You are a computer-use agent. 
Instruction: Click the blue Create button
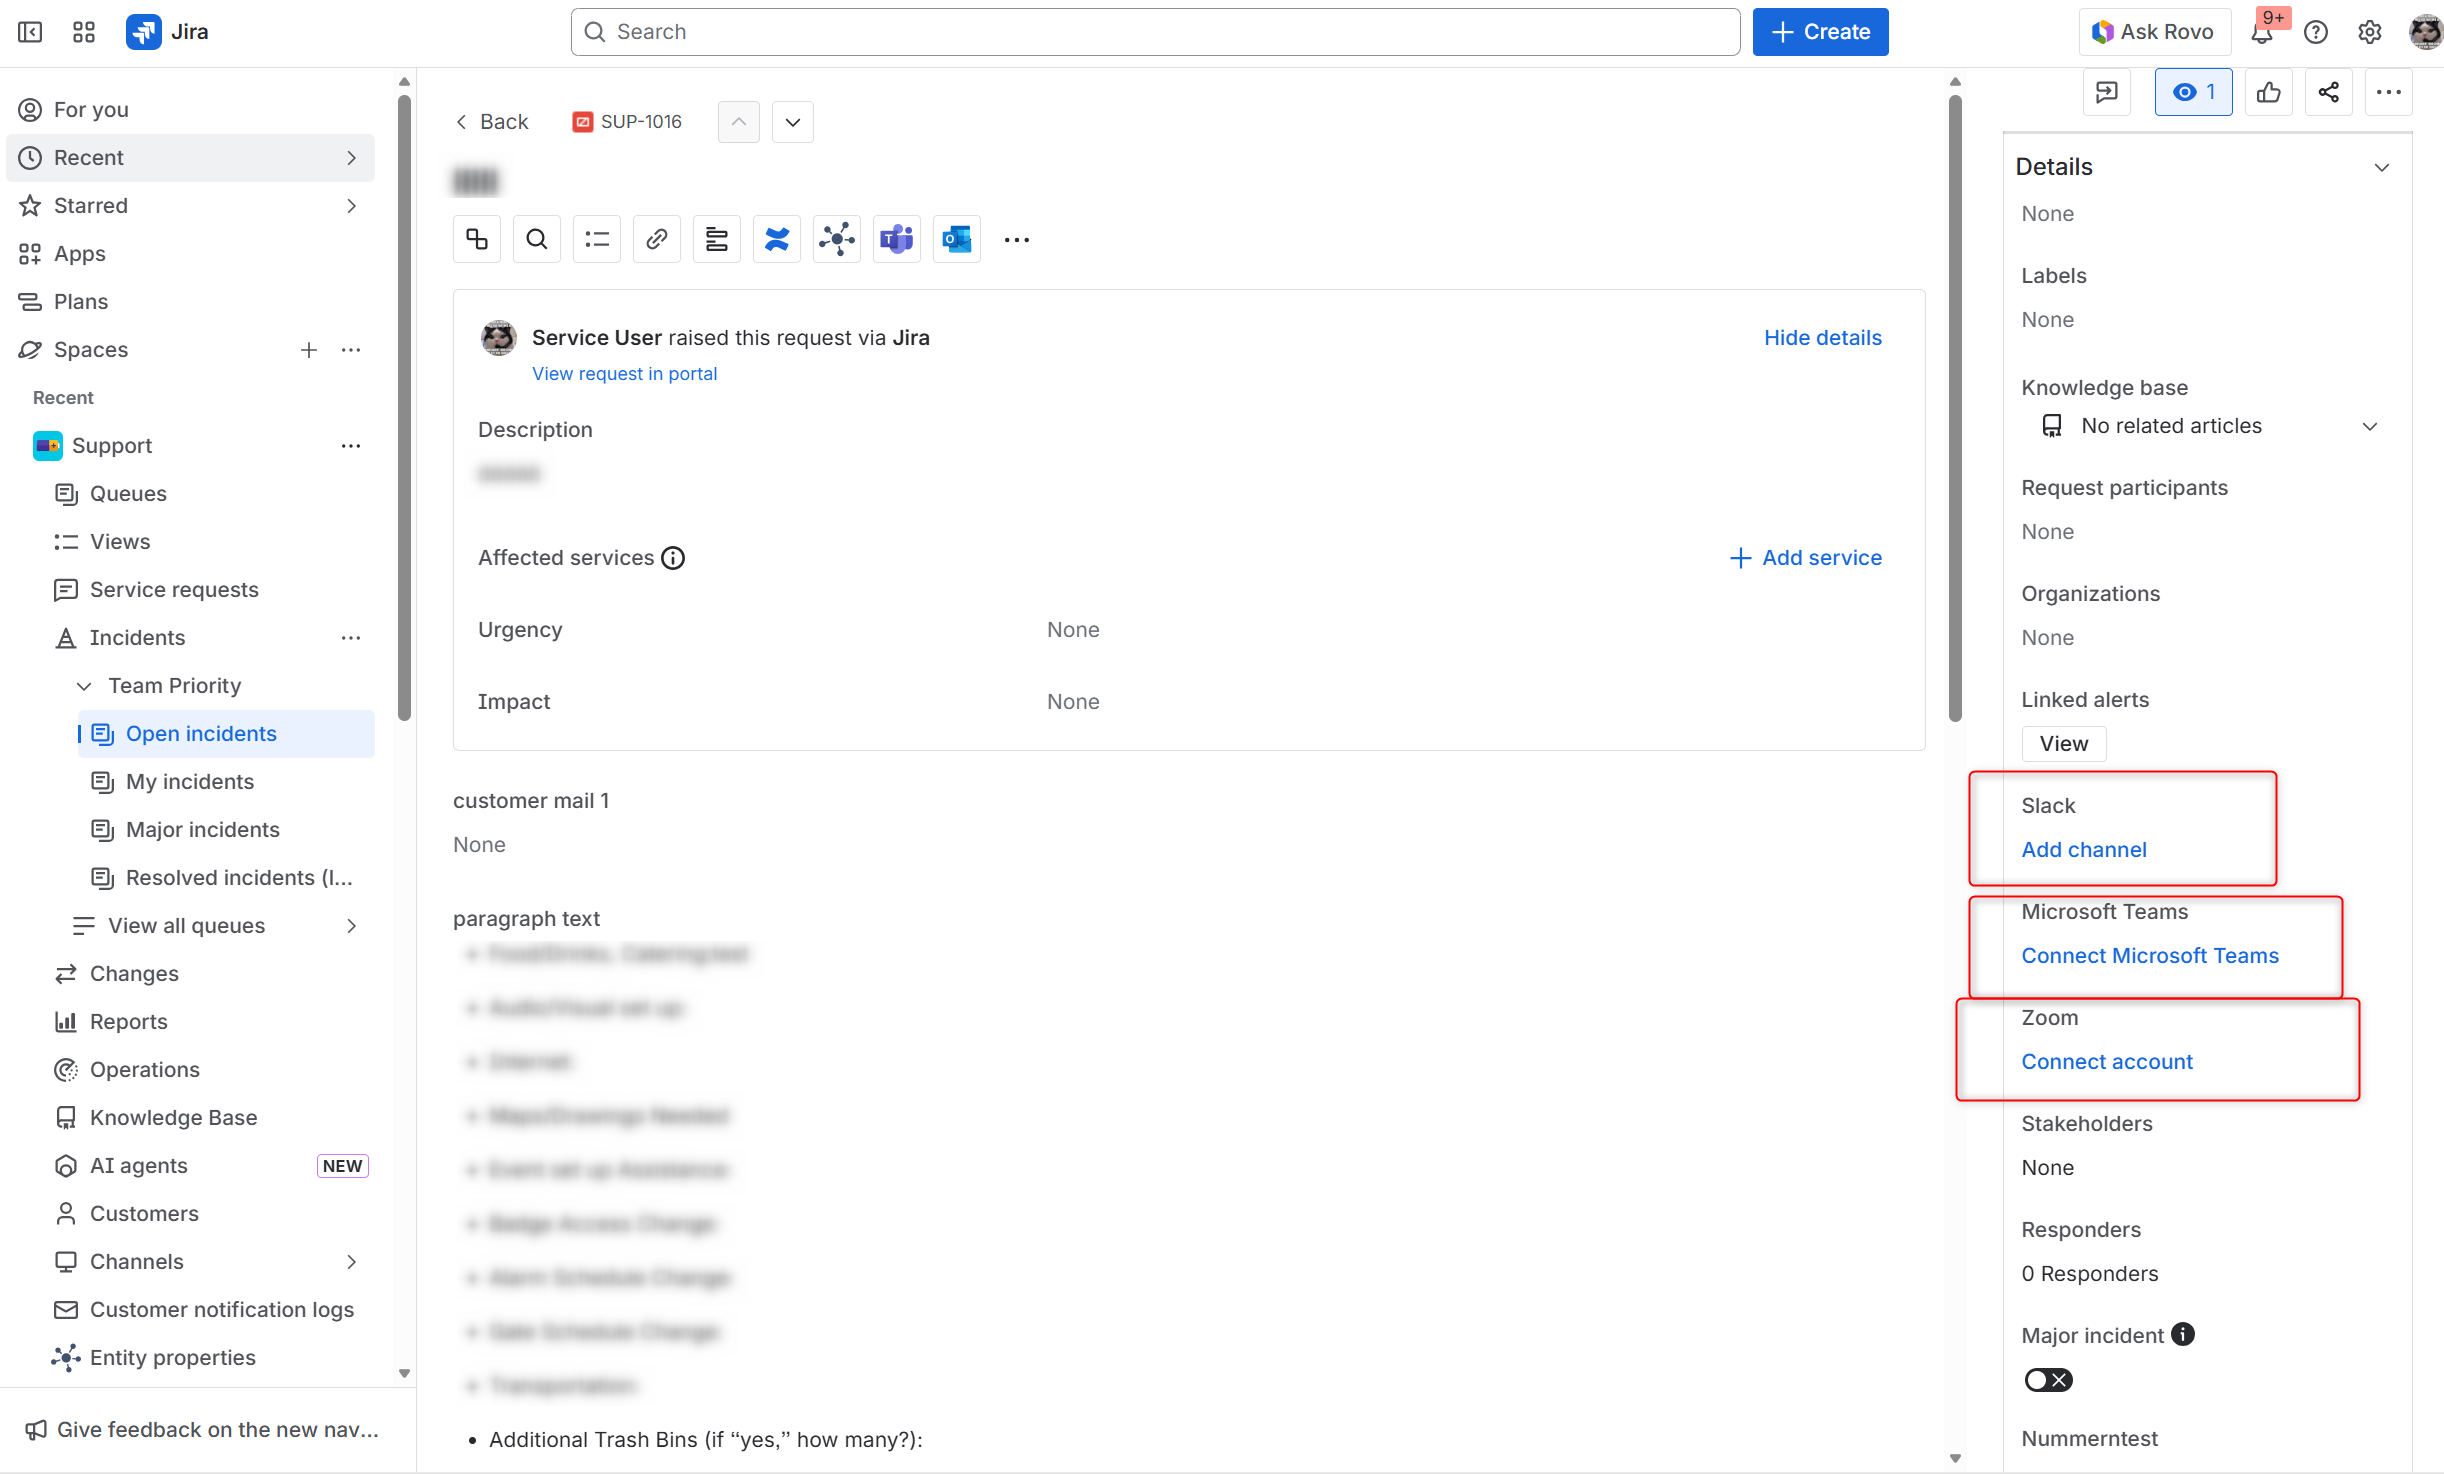click(x=1819, y=32)
